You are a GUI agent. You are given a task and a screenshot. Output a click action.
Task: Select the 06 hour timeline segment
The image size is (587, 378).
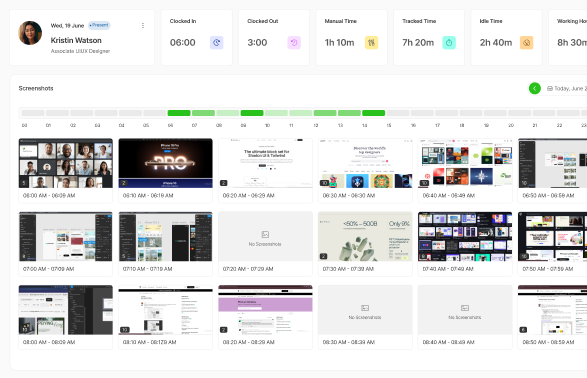click(179, 113)
